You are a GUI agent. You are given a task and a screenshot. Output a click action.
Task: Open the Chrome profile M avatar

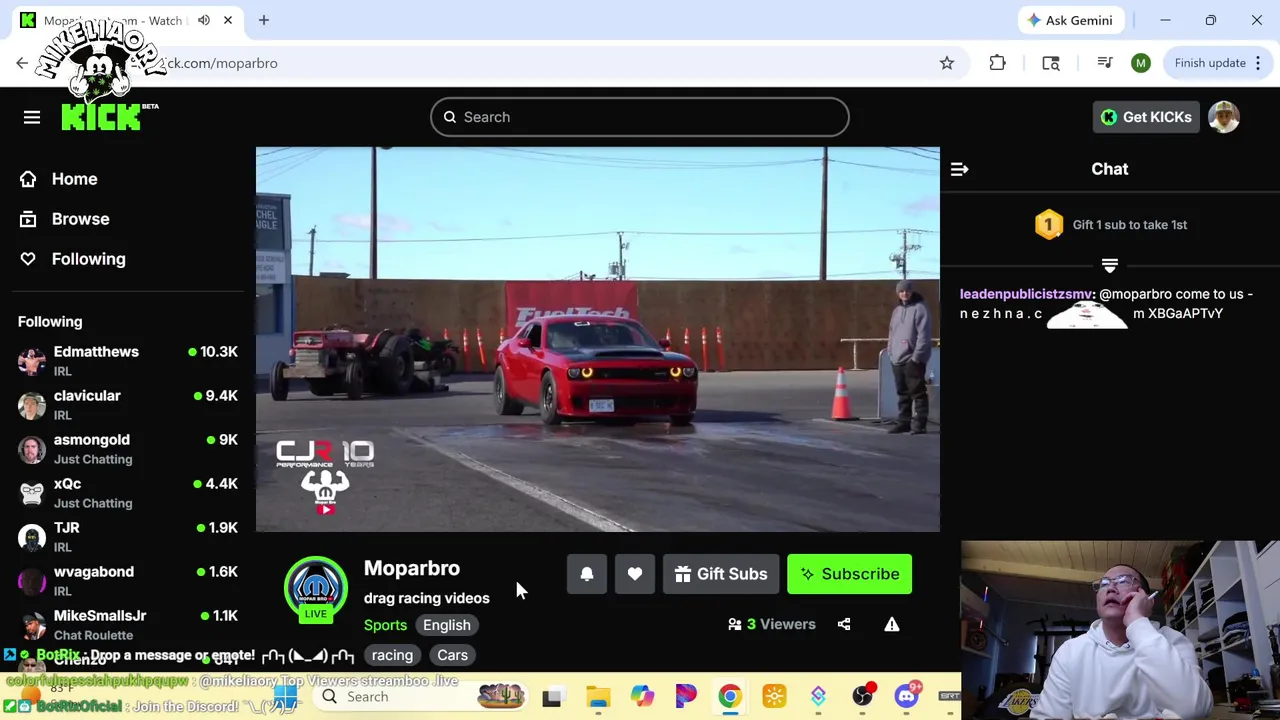point(1141,63)
